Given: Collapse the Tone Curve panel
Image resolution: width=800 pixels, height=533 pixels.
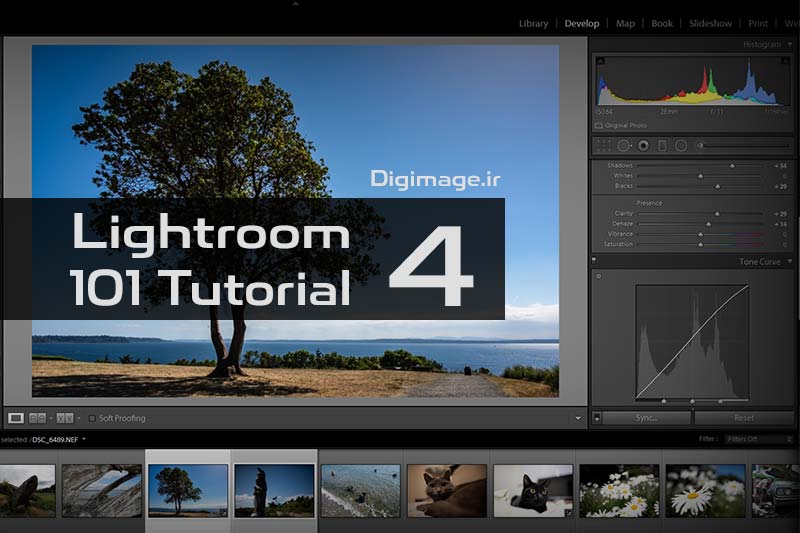Looking at the screenshot, I should point(790,262).
